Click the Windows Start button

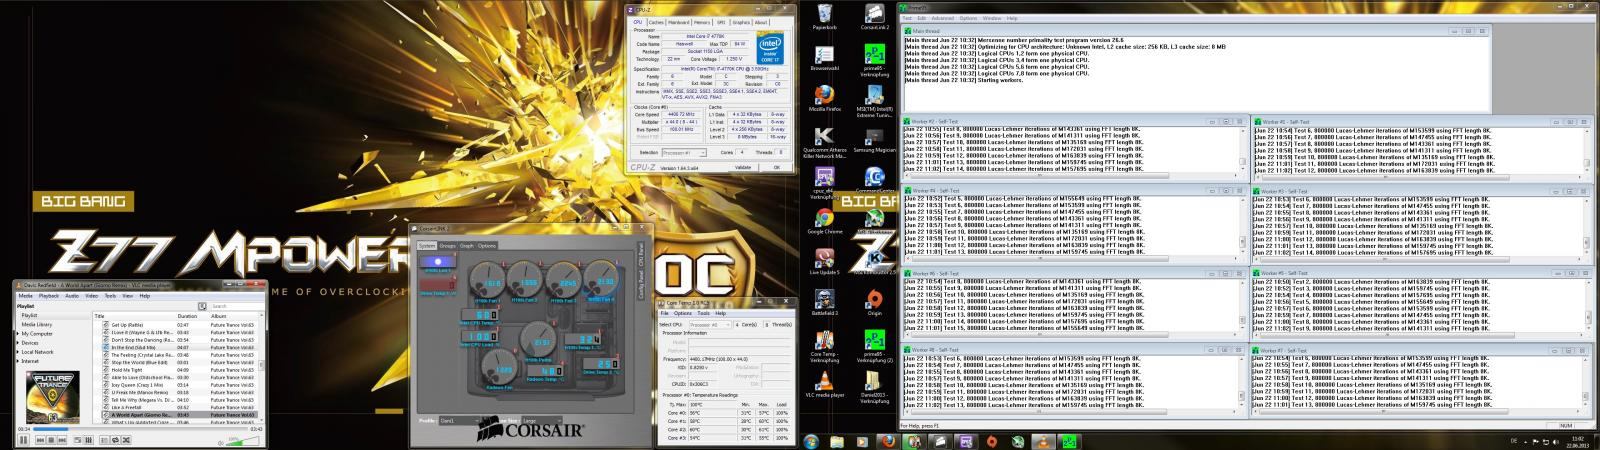(x=812, y=441)
